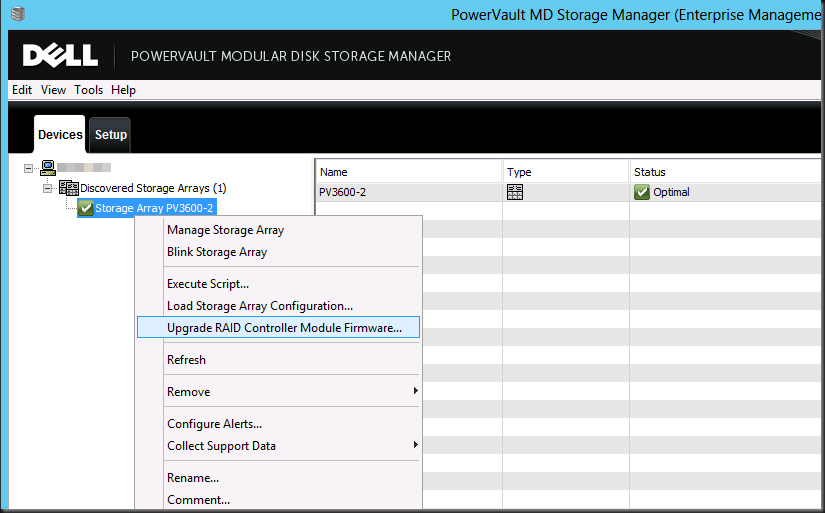The height and width of the screenshot is (513, 825).
Task: Choose Rename... from context menu
Action: (x=278, y=478)
